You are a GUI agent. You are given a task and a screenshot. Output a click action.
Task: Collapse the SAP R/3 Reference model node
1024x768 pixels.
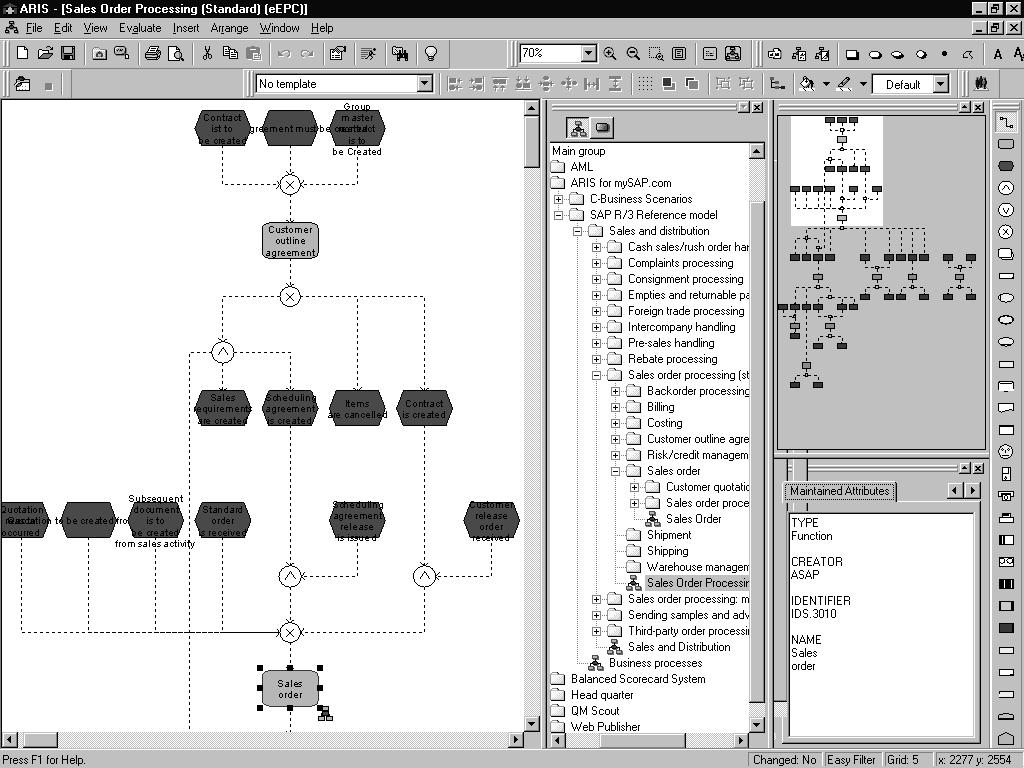tap(558, 215)
